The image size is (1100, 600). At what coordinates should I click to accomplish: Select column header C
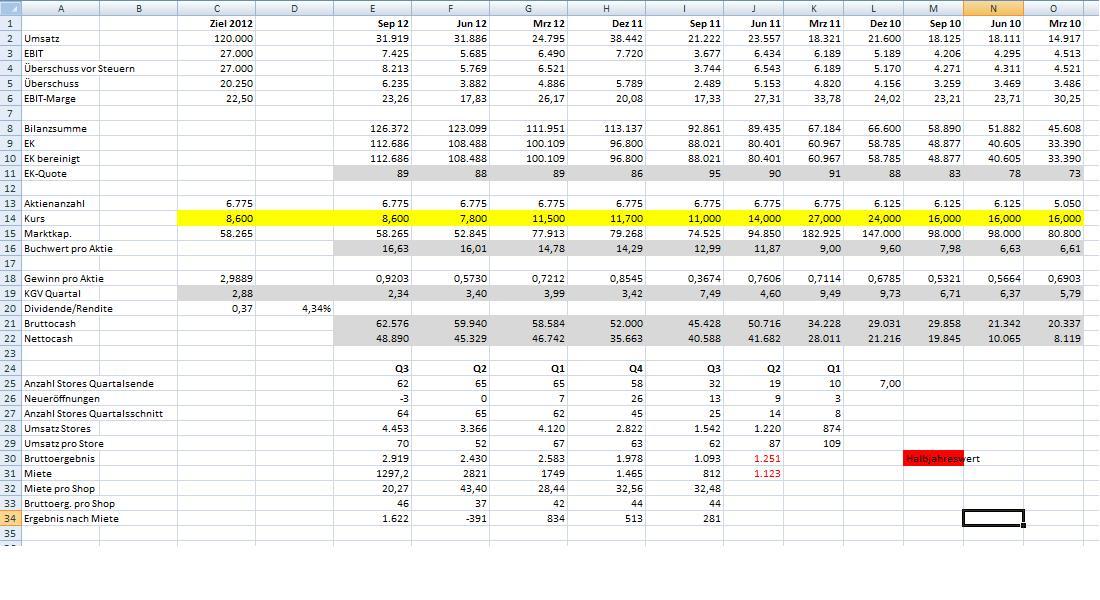click(216, 8)
